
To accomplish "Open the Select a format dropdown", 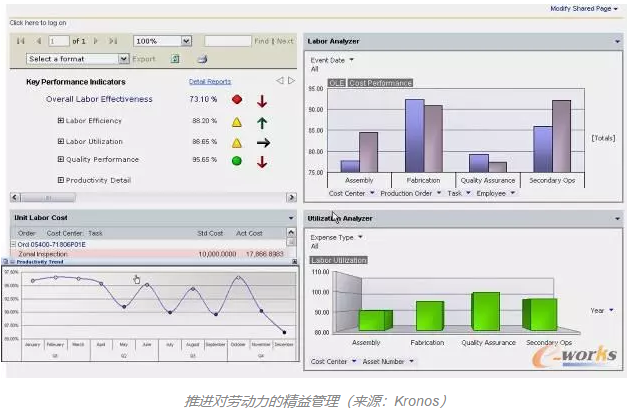I will pyautogui.click(x=123, y=59).
